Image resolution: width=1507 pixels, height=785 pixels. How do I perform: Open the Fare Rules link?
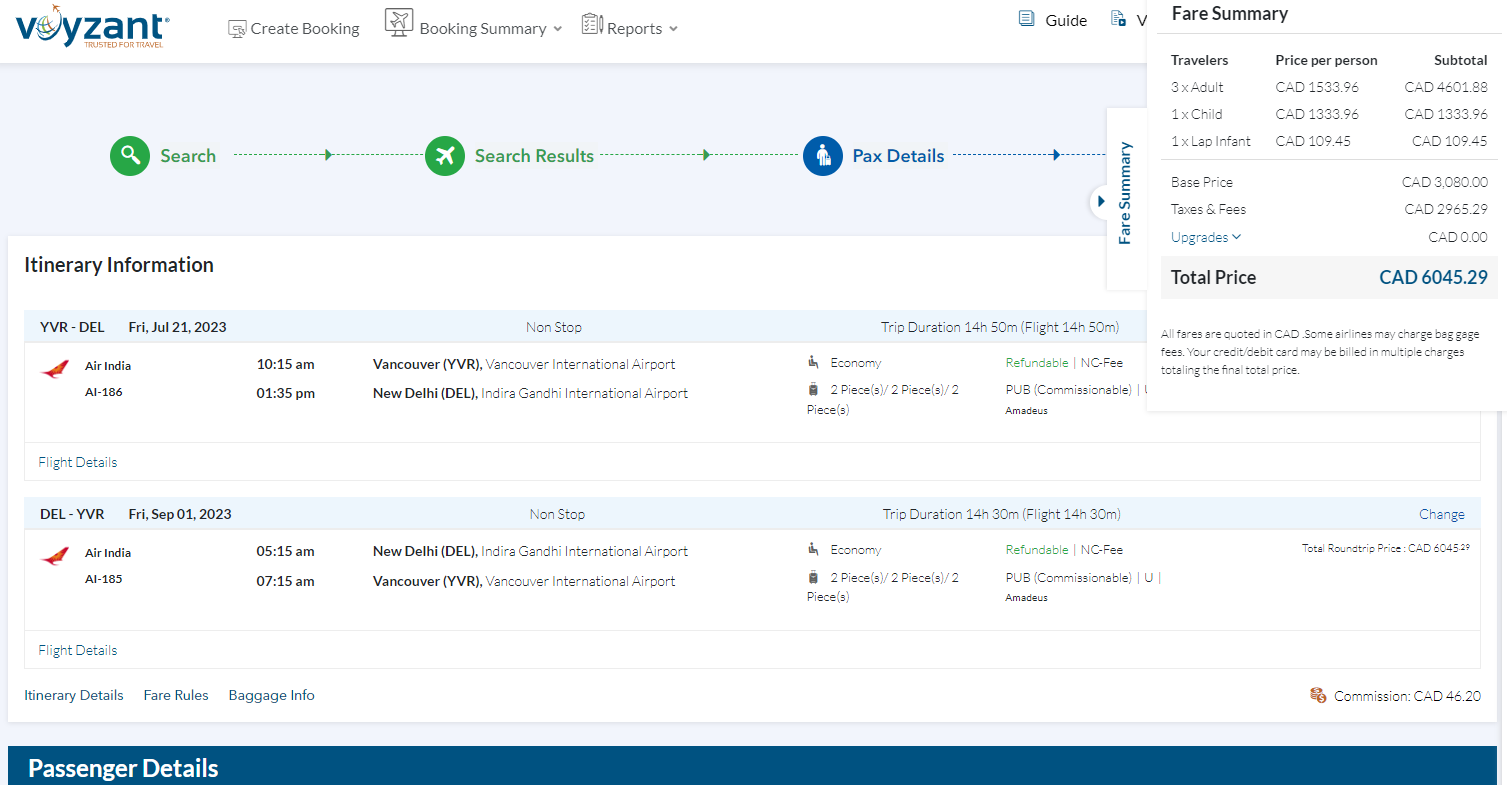[x=176, y=695]
